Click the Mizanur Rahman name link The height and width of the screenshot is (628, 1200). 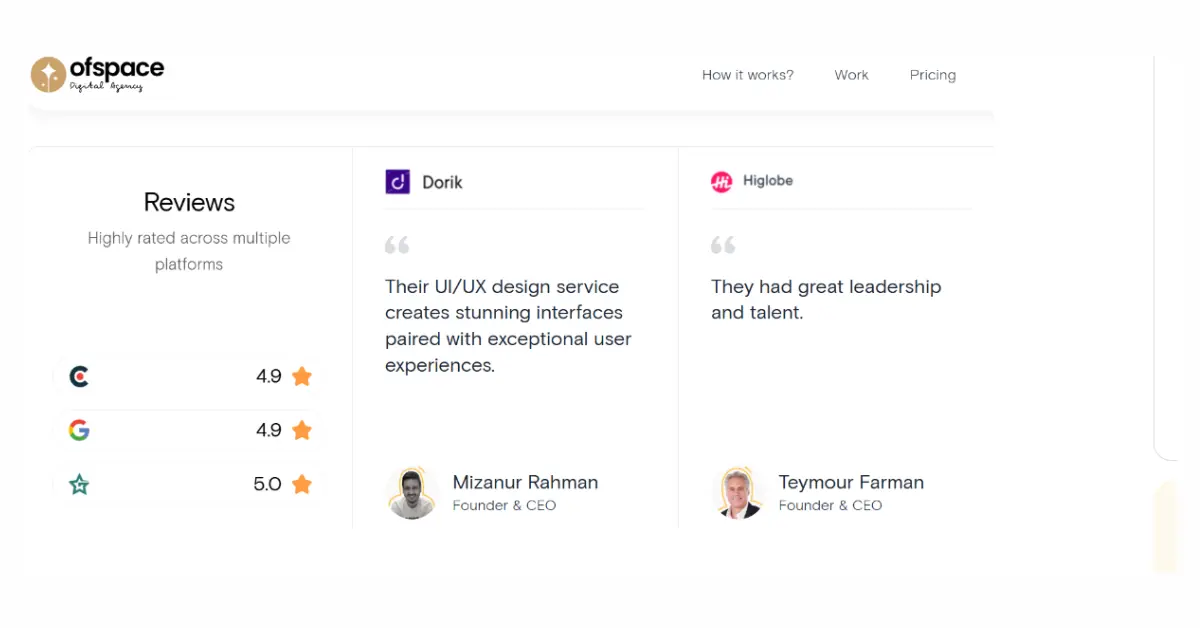[x=525, y=482]
